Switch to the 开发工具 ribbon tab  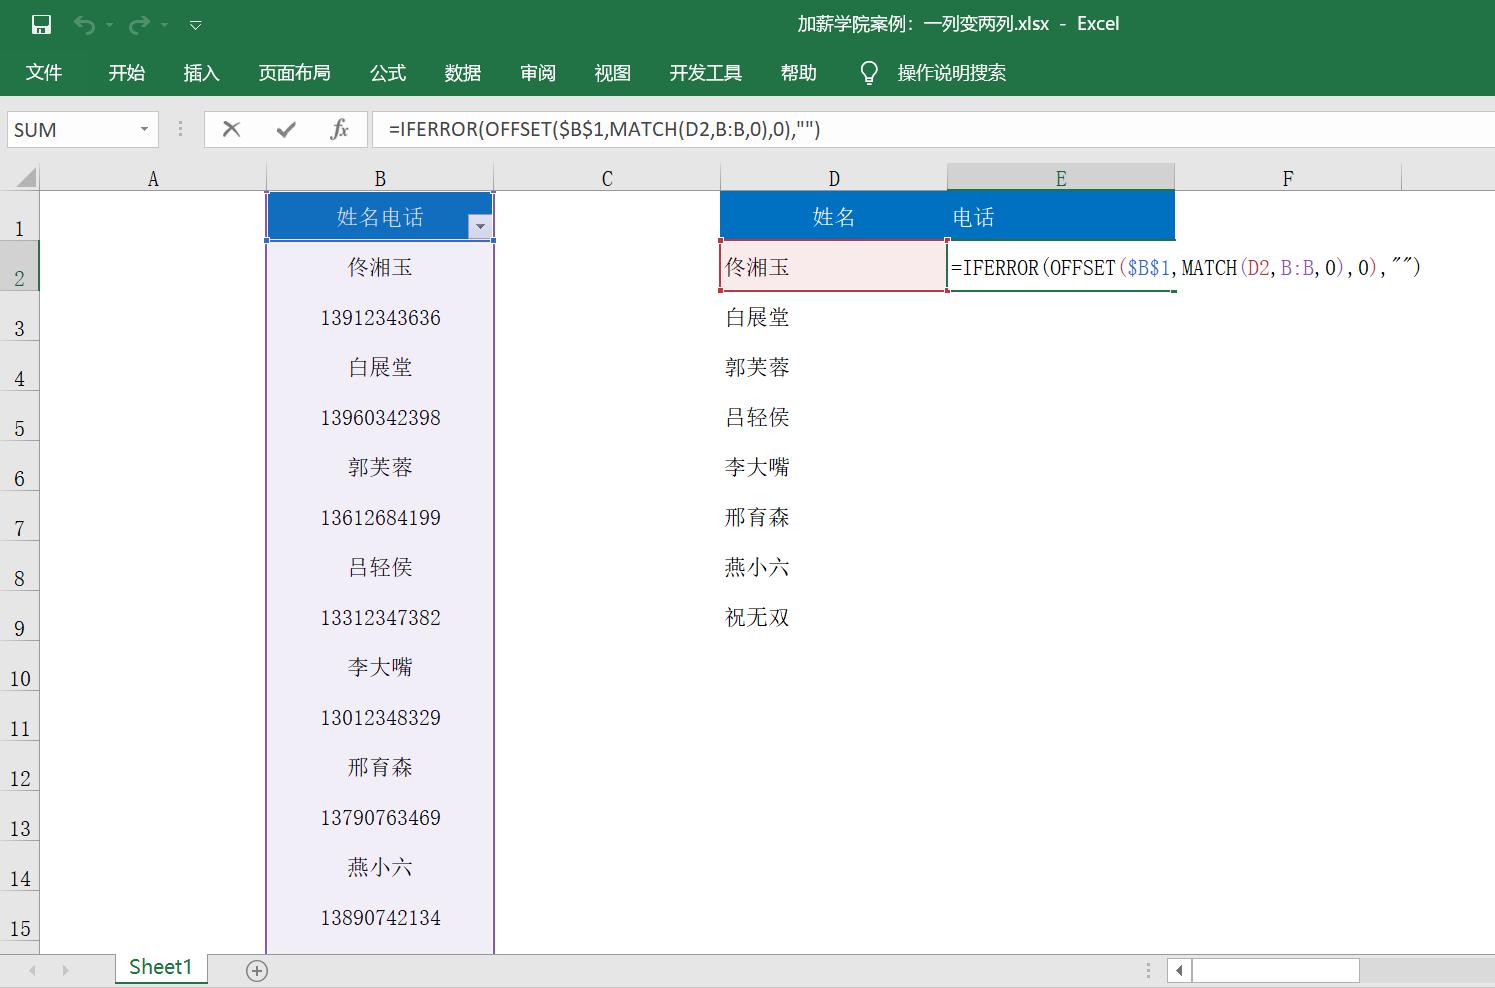pos(705,72)
